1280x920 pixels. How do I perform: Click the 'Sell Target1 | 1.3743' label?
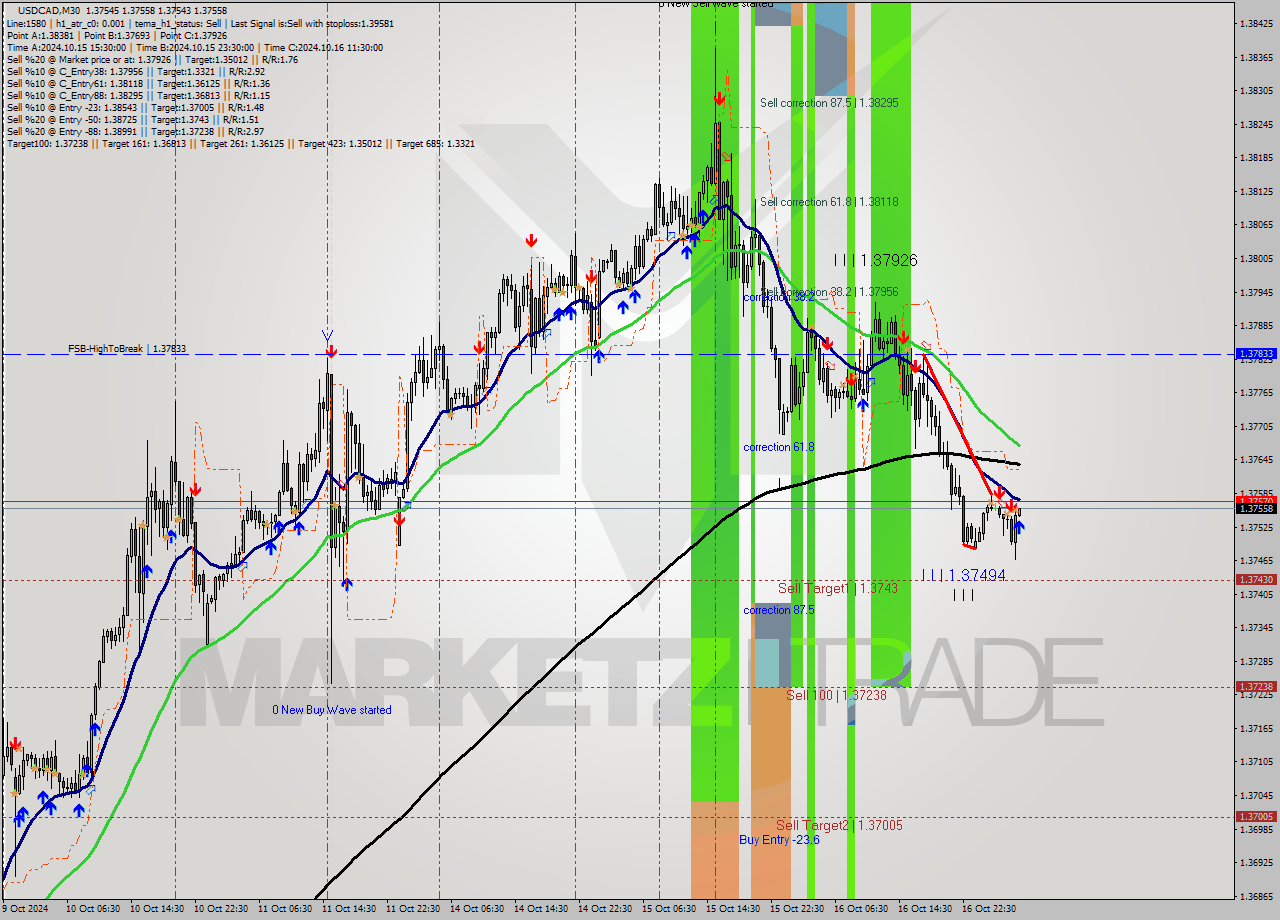click(838, 588)
